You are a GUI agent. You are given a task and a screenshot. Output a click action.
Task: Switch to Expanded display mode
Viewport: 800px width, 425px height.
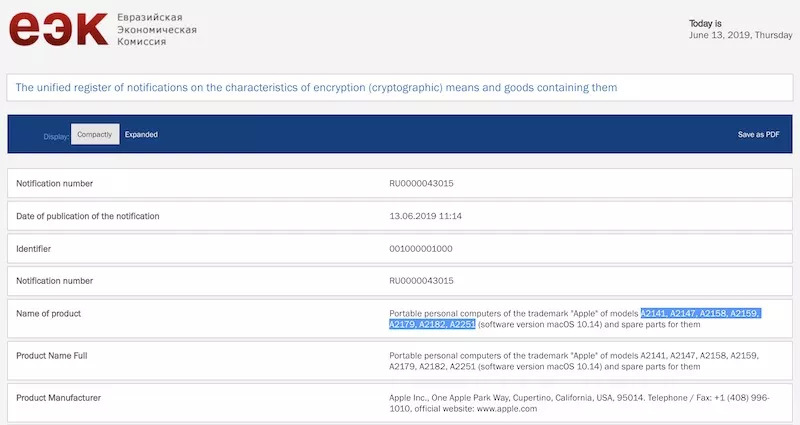(x=141, y=134)
